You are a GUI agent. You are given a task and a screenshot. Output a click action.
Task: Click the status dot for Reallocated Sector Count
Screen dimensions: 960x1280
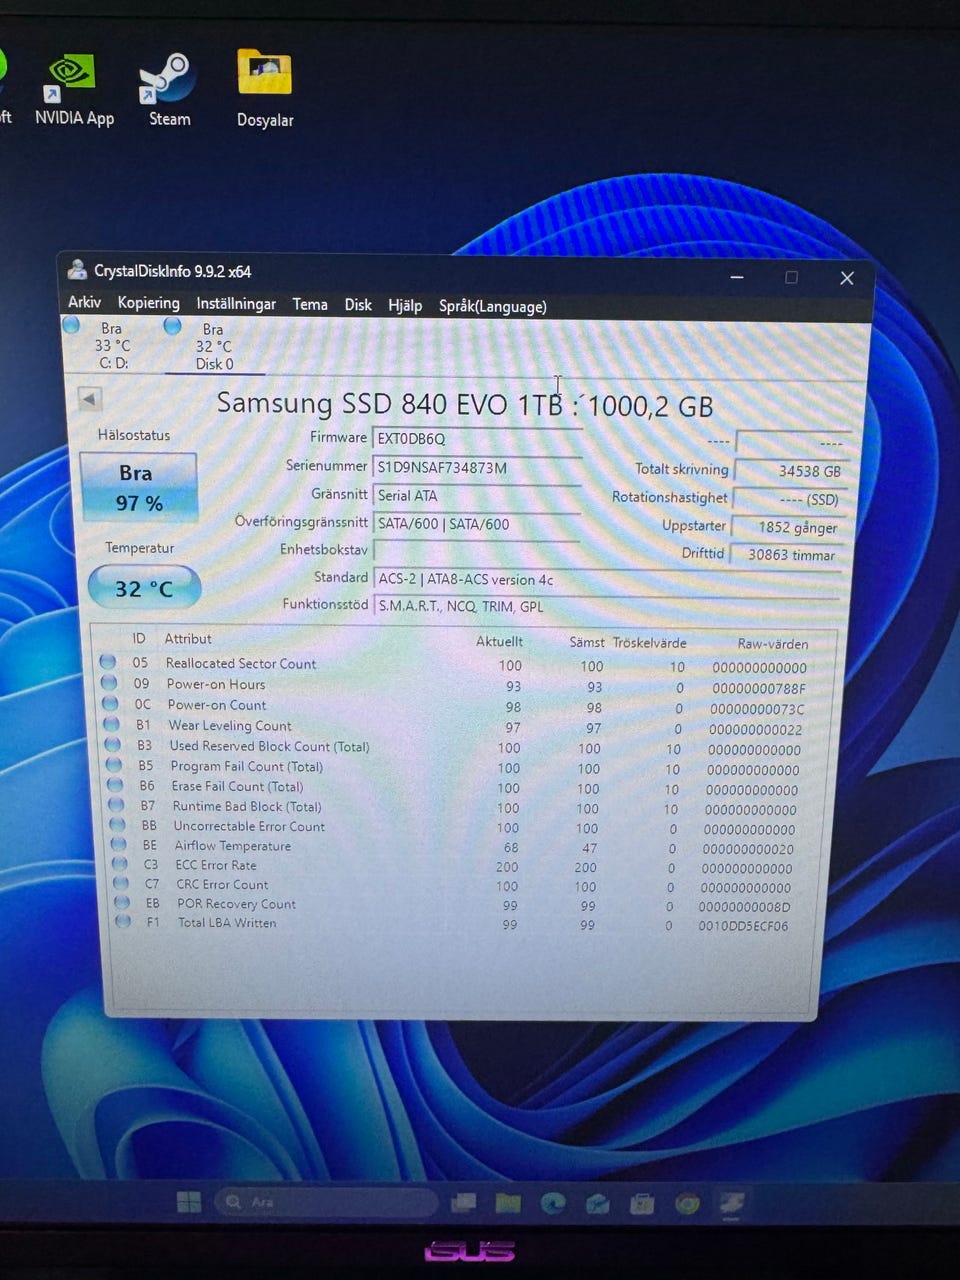coord(108,662)
